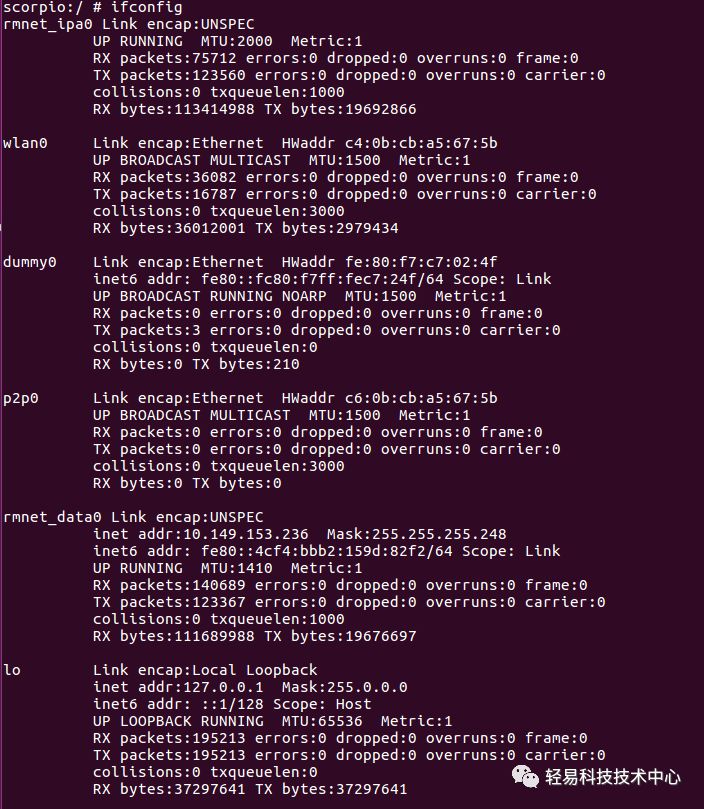Click RX bytes:113414988 under rmnet_ipa0
Screen dimensions: 704x809
(173, 109)
